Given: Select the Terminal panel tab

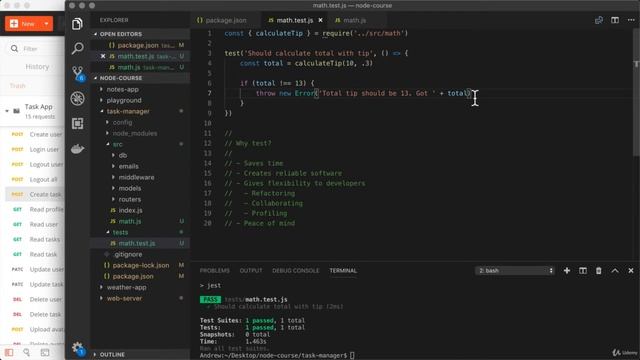Looking at the screenshot, I should 343,271.
